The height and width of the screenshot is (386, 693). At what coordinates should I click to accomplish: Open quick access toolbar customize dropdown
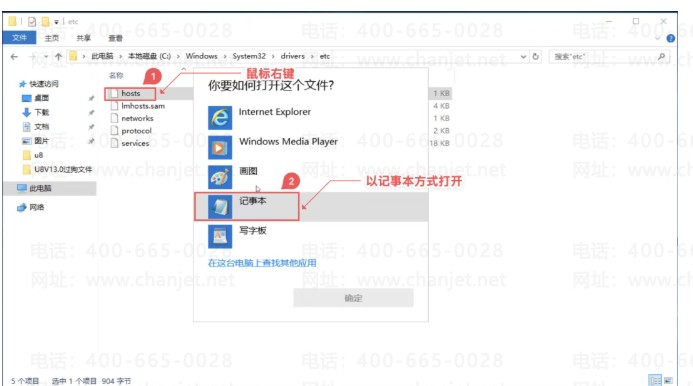point(56,22)
